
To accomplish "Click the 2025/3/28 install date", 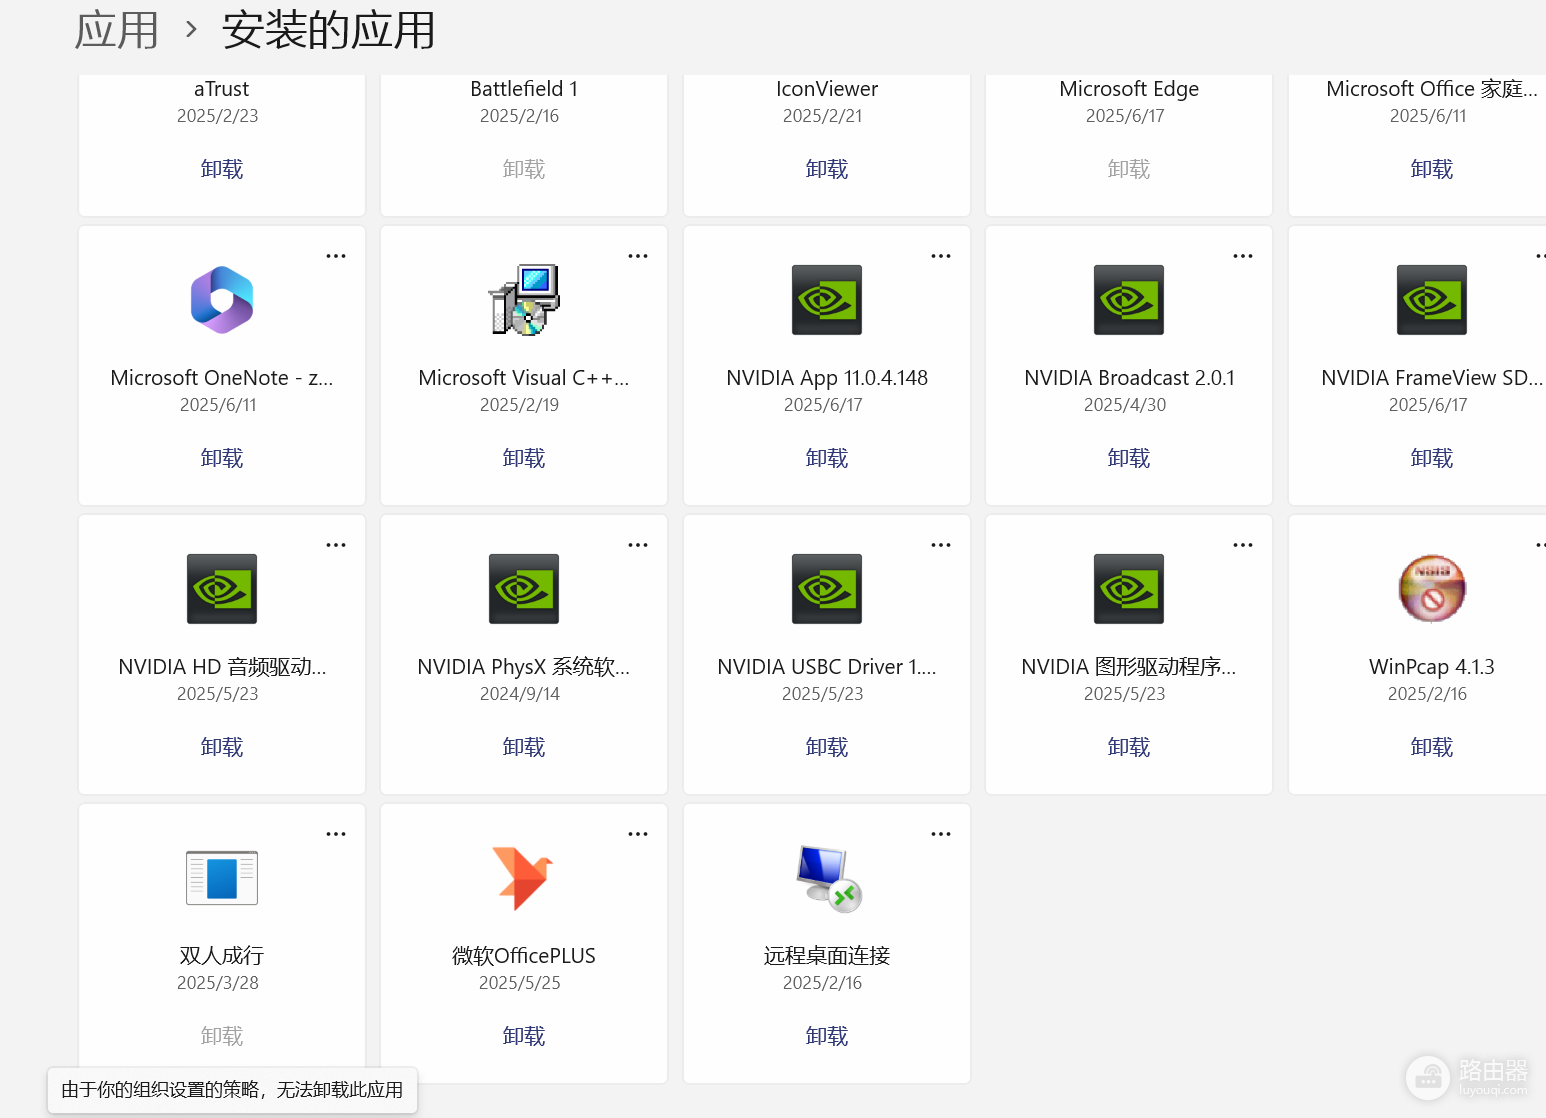I will (218, 983).
